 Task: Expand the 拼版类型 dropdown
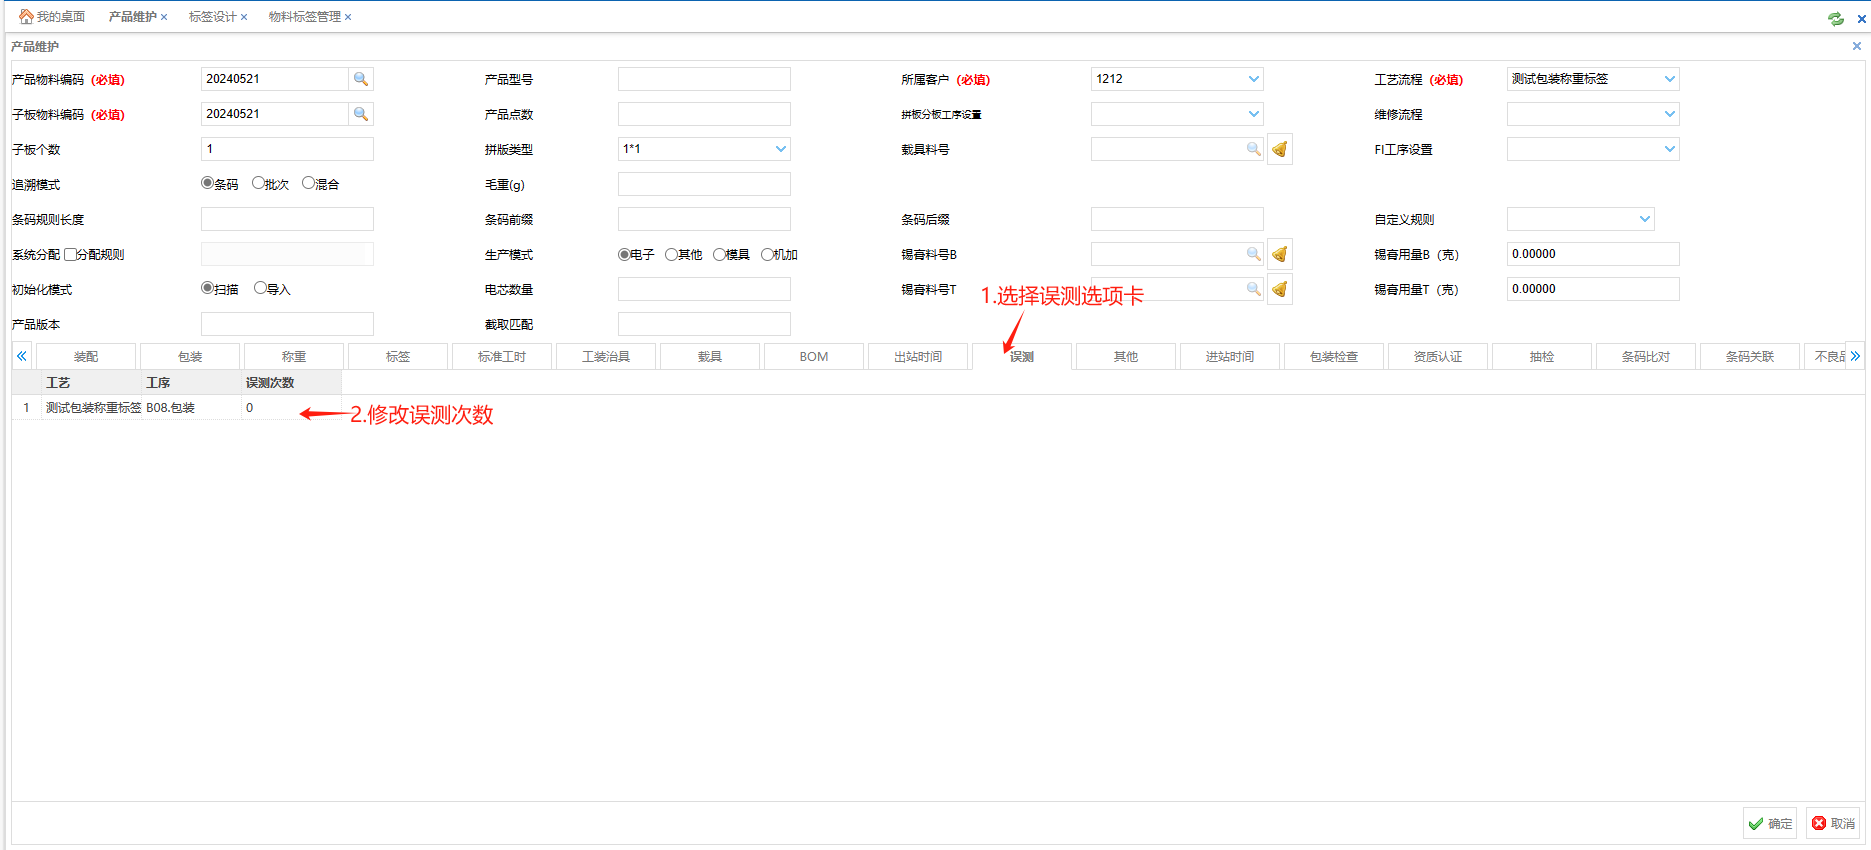click(x=780, y=149)
